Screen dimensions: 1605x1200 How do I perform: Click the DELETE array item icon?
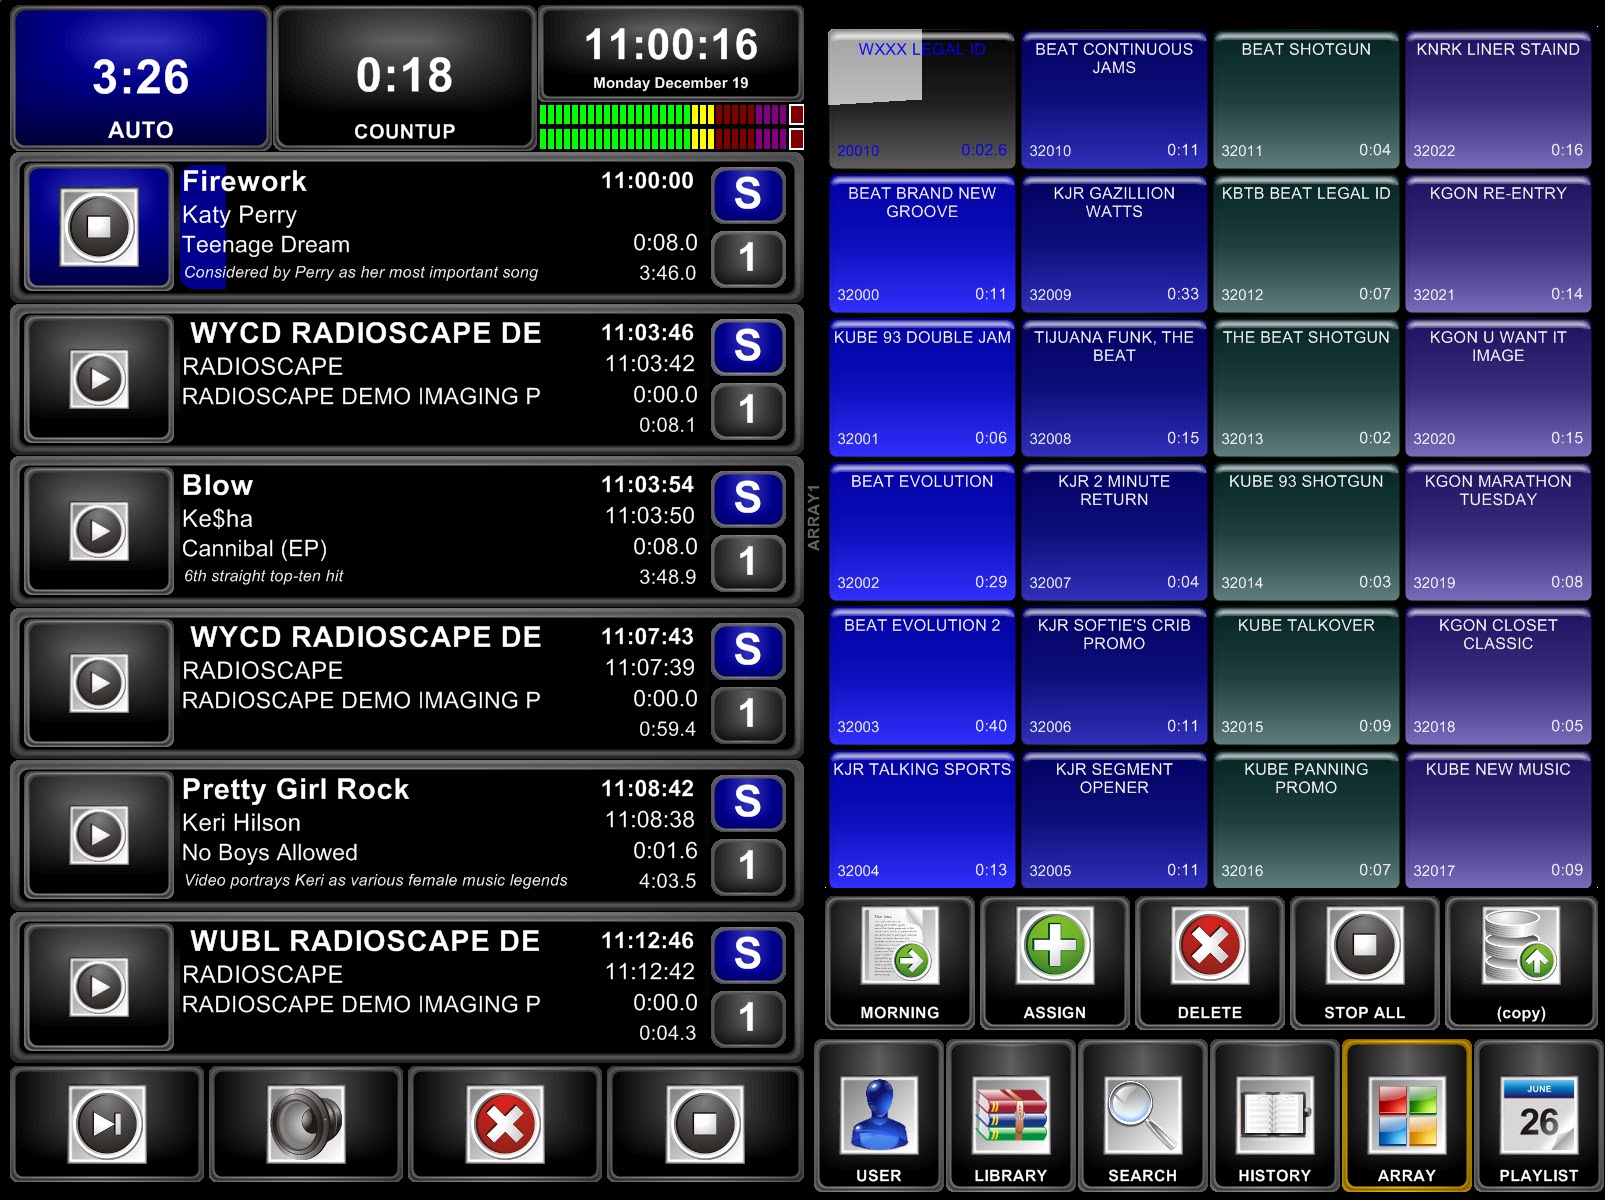[x=1210, y=963]
